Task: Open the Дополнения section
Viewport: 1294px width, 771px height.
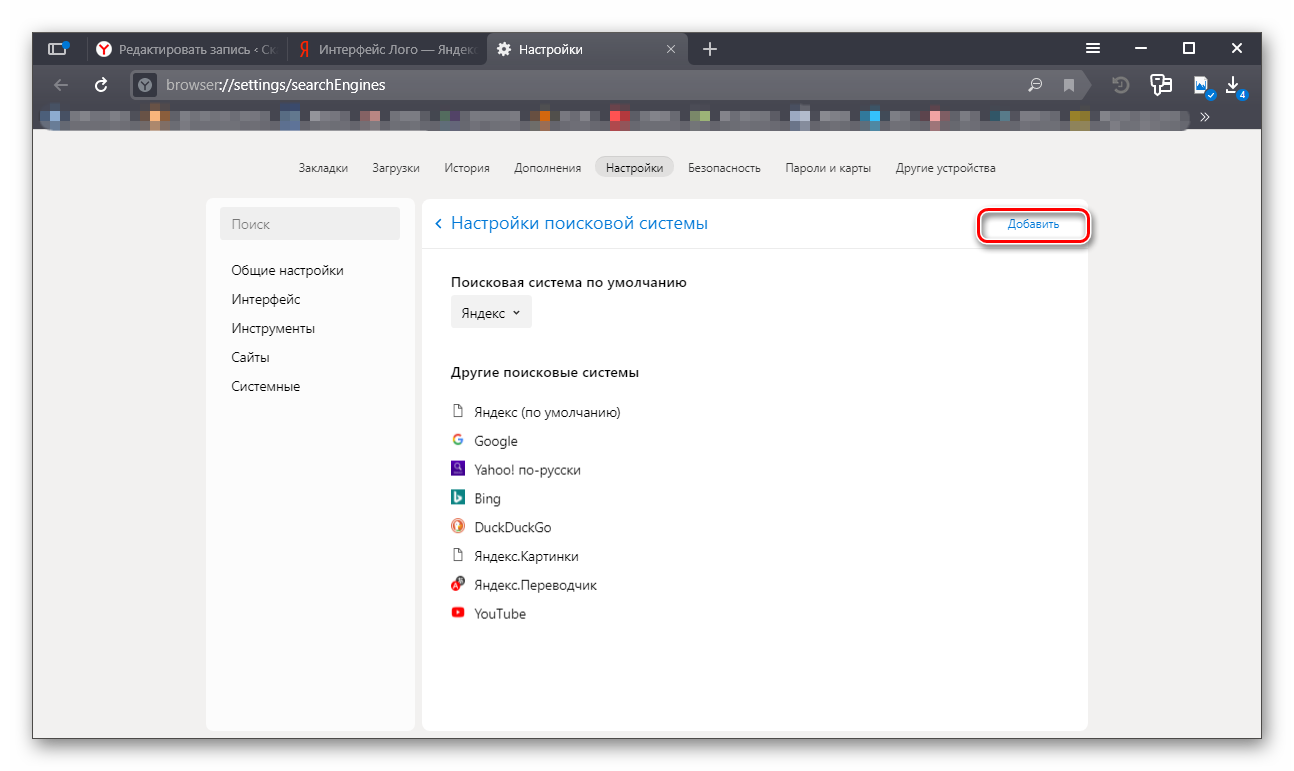Action: [548, 168]
